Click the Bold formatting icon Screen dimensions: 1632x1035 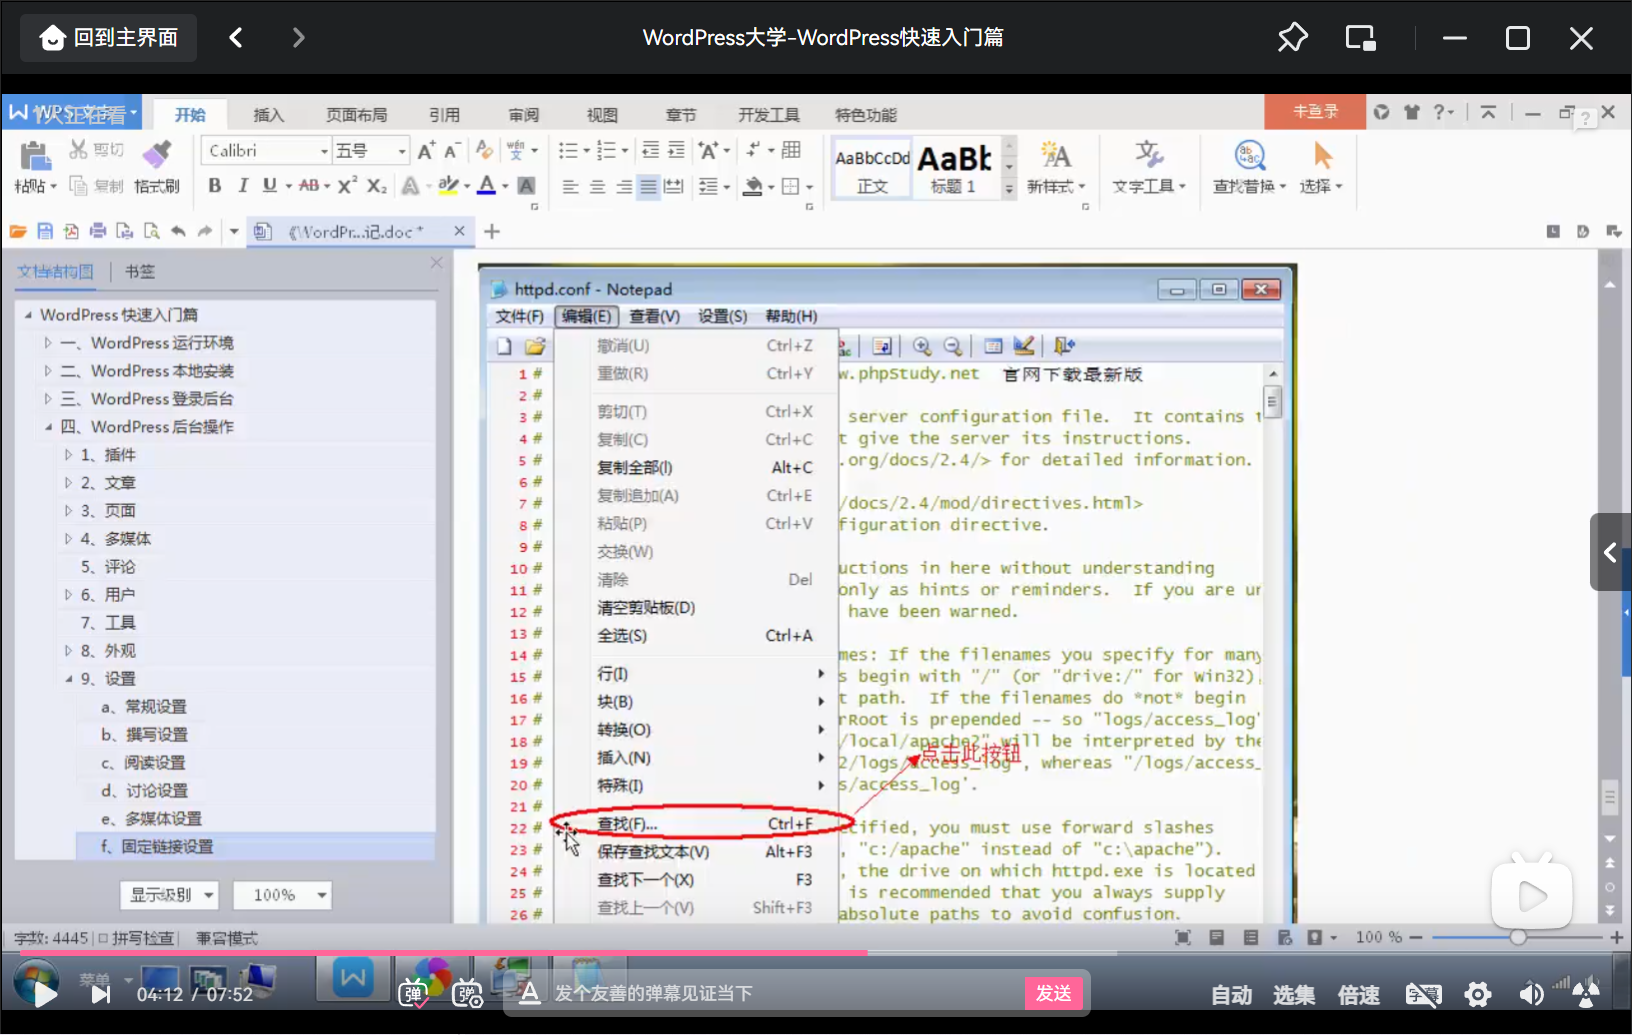pyautogui.click(x=214, y=186)
